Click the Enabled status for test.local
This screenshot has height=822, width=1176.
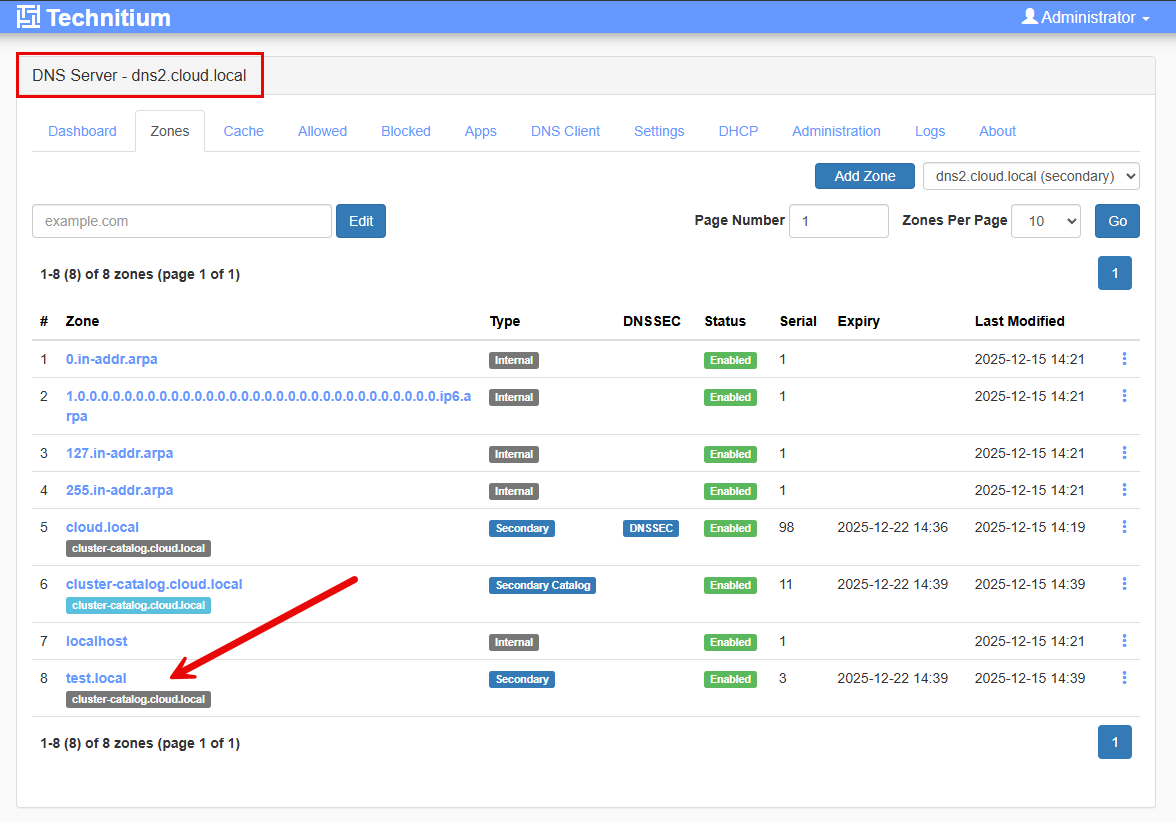(x=730, y=679)
